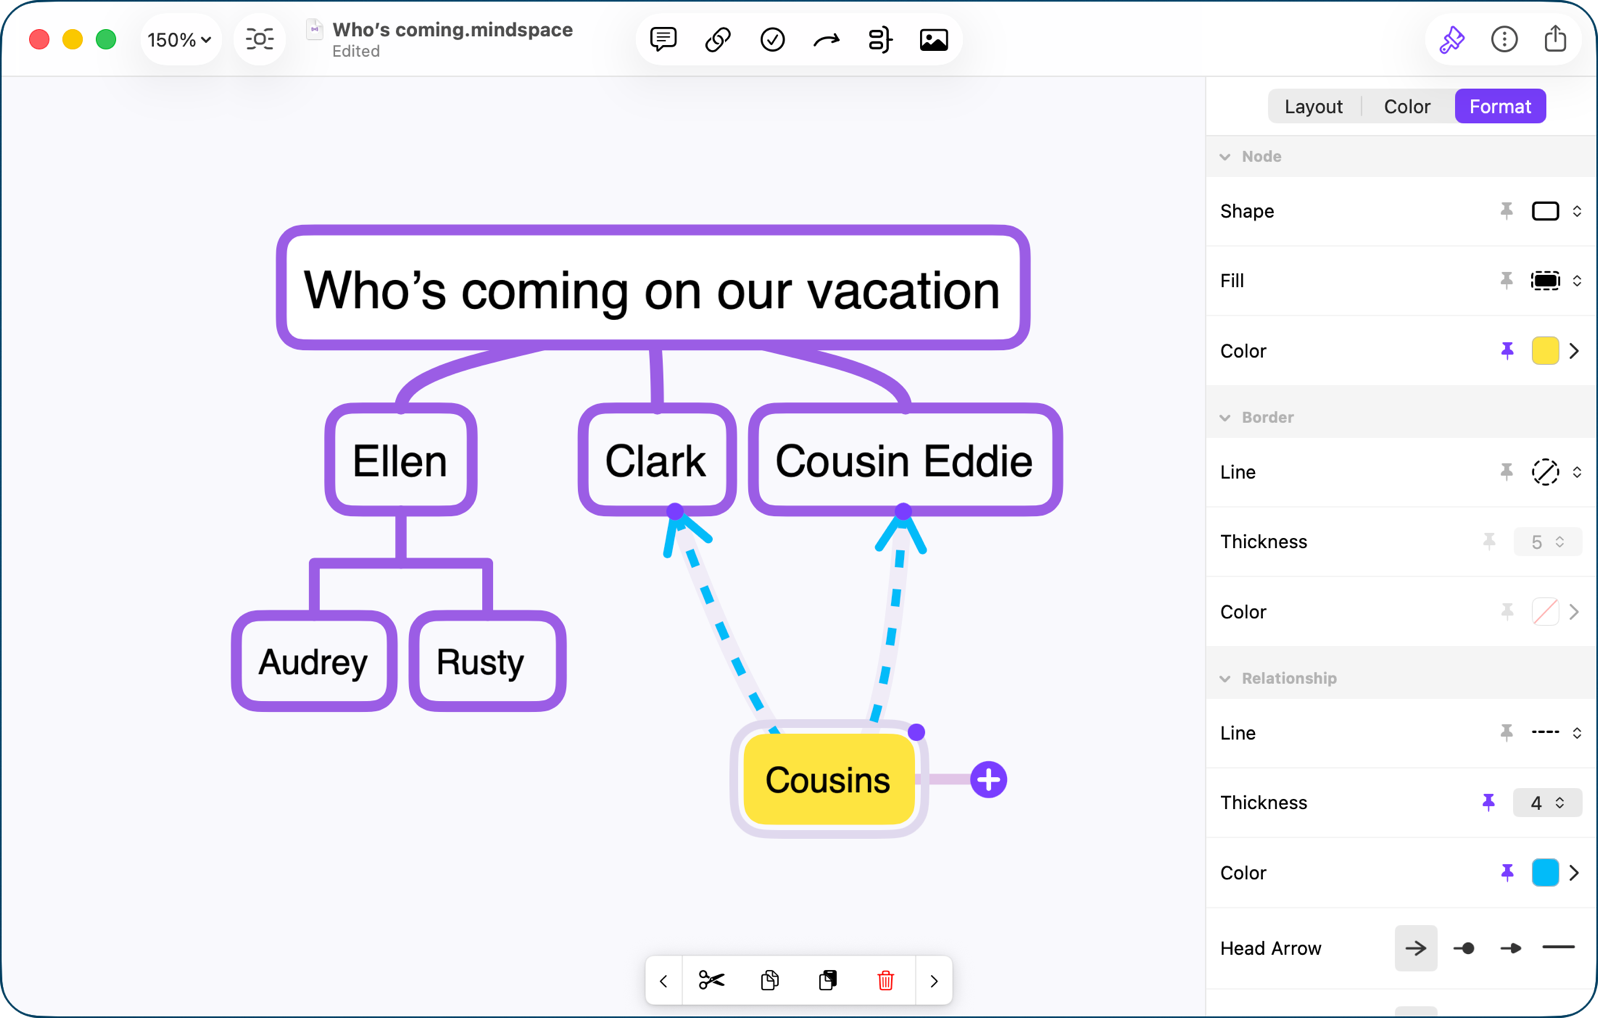Viewport: 1598px width, 1018px height.
Task: Click the paste icon in bottom bar
Action: 828,981
